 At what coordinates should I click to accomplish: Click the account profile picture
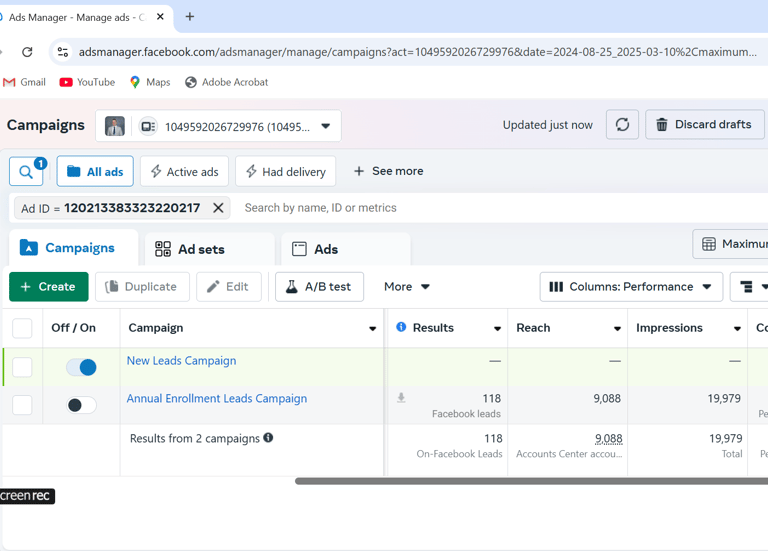pos(115,126)
